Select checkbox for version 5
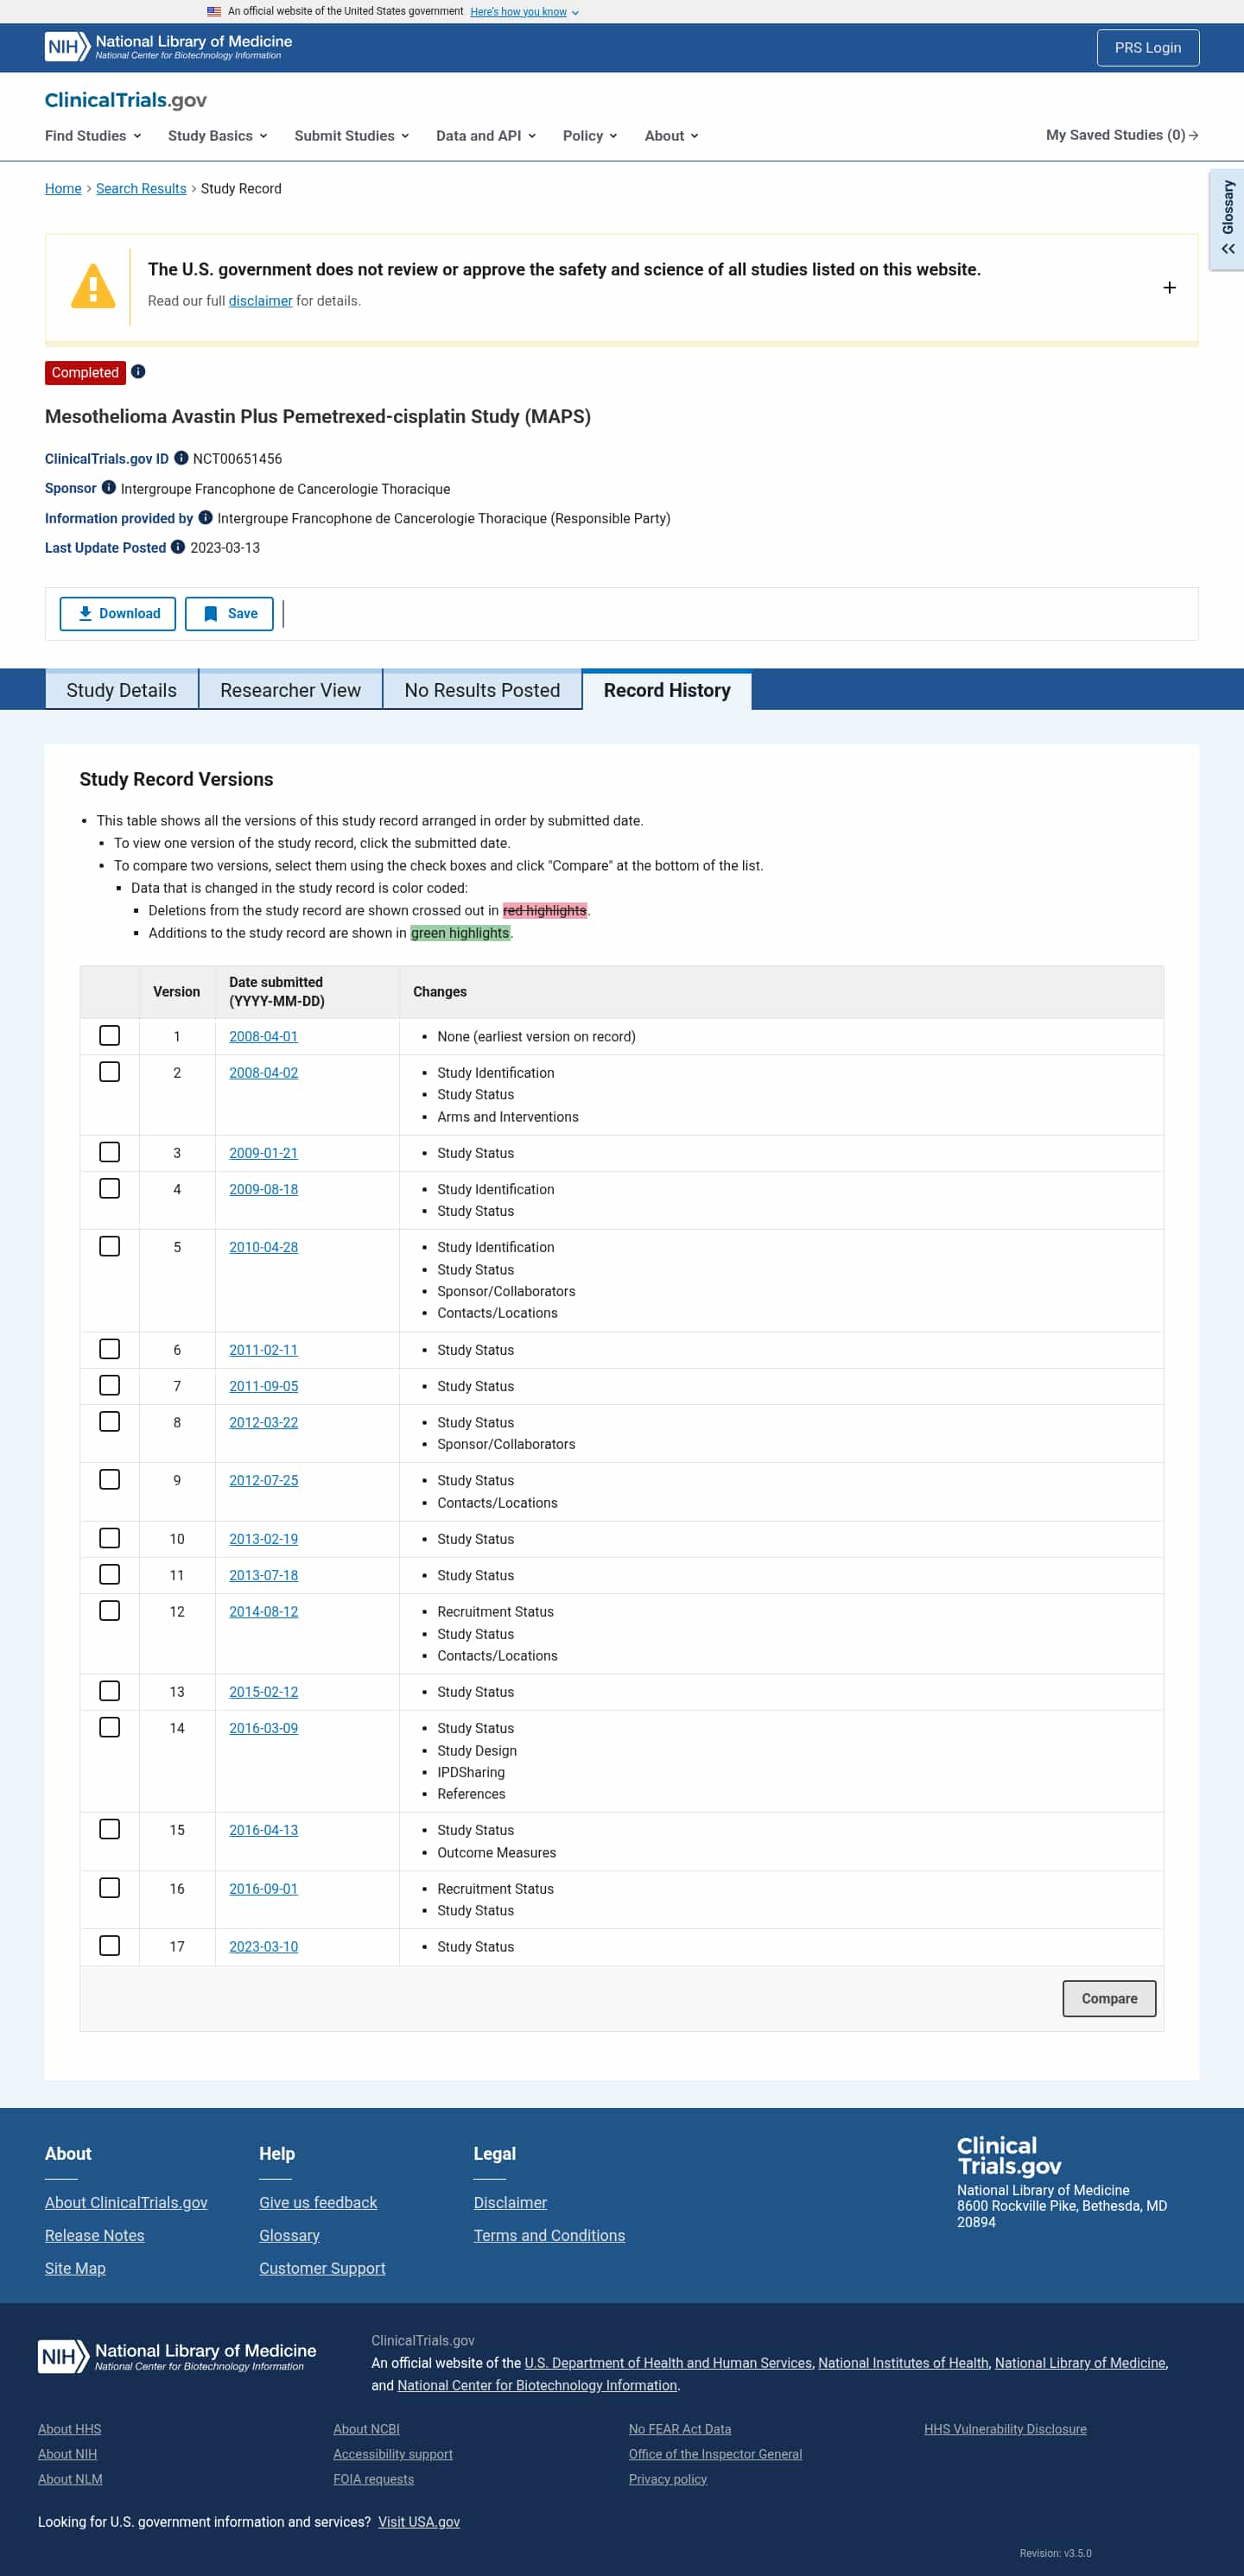This screenshot has width=1244, height=2576. click(110, 1246)
